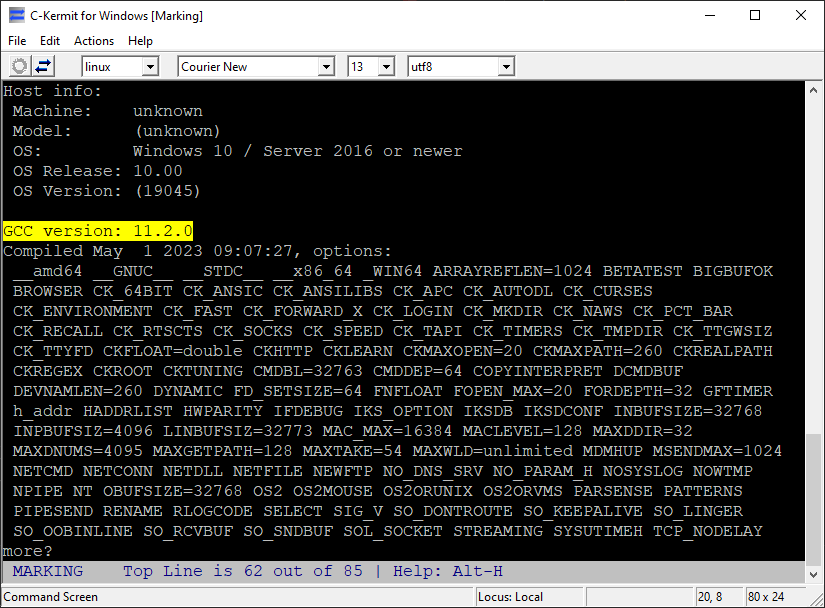Expand the utf8 character set dropdown
Screen dimensions: 825x608
(x=506, y=67)
